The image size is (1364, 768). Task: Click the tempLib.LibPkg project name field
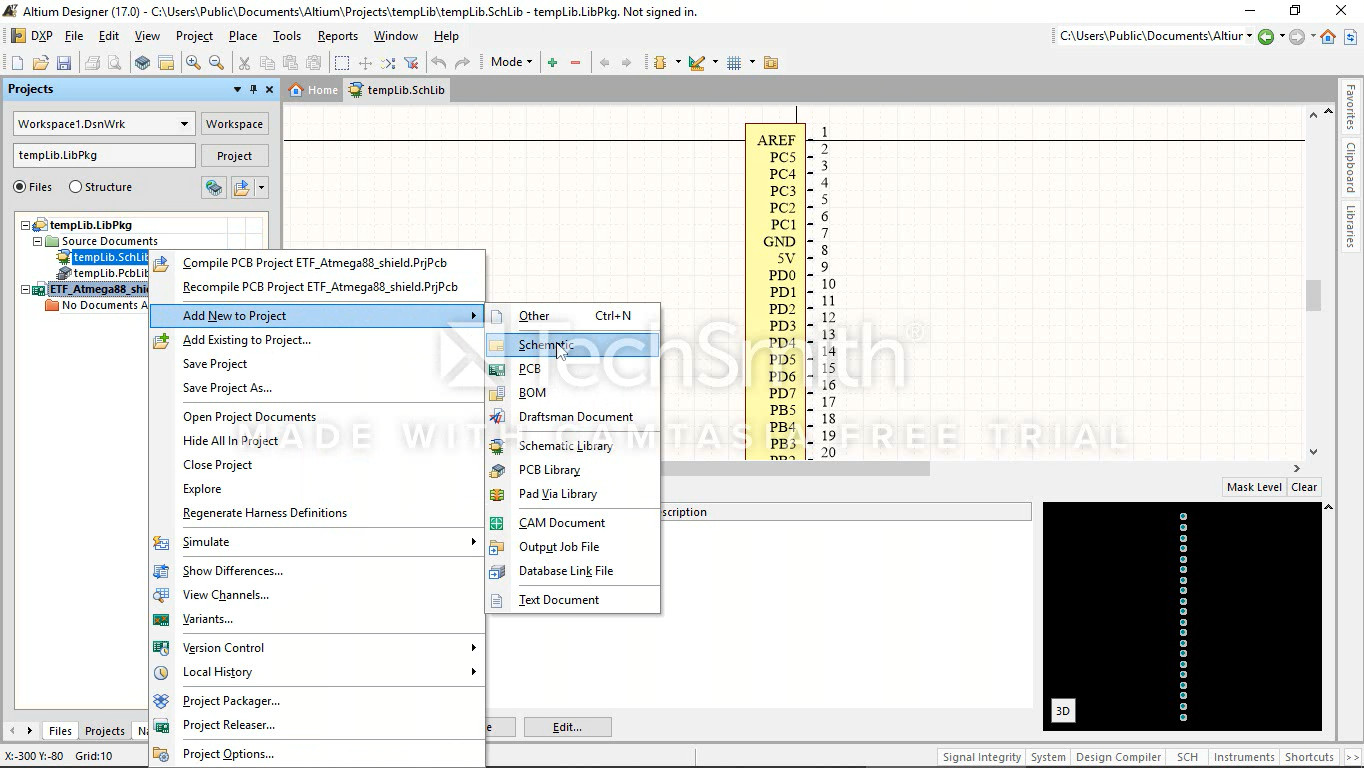coord(104,156)
